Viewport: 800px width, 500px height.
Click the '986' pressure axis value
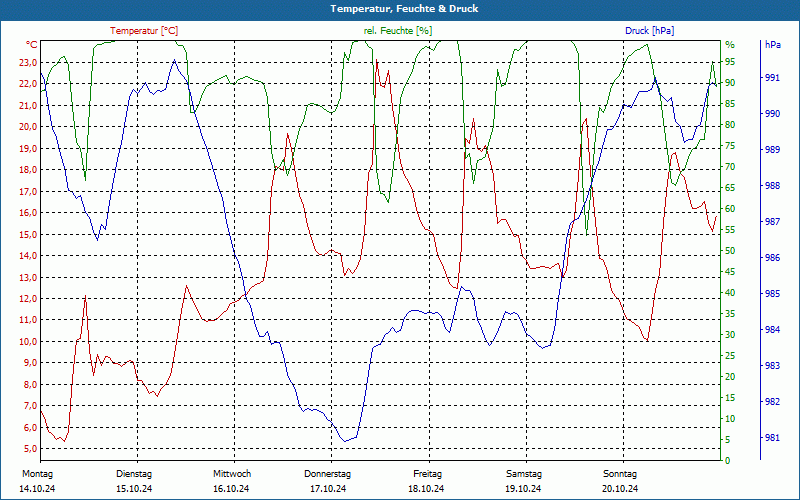click(x=772, y=258)
